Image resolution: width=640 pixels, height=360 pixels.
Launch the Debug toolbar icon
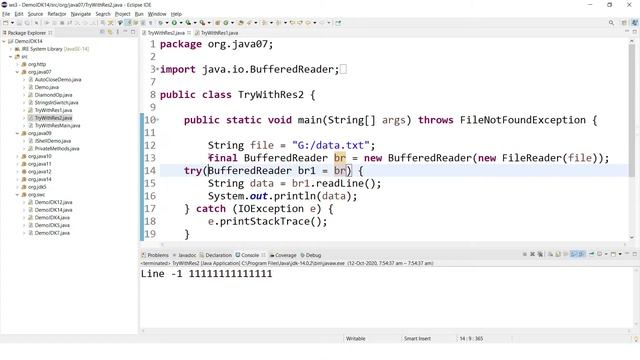[161, 23]
